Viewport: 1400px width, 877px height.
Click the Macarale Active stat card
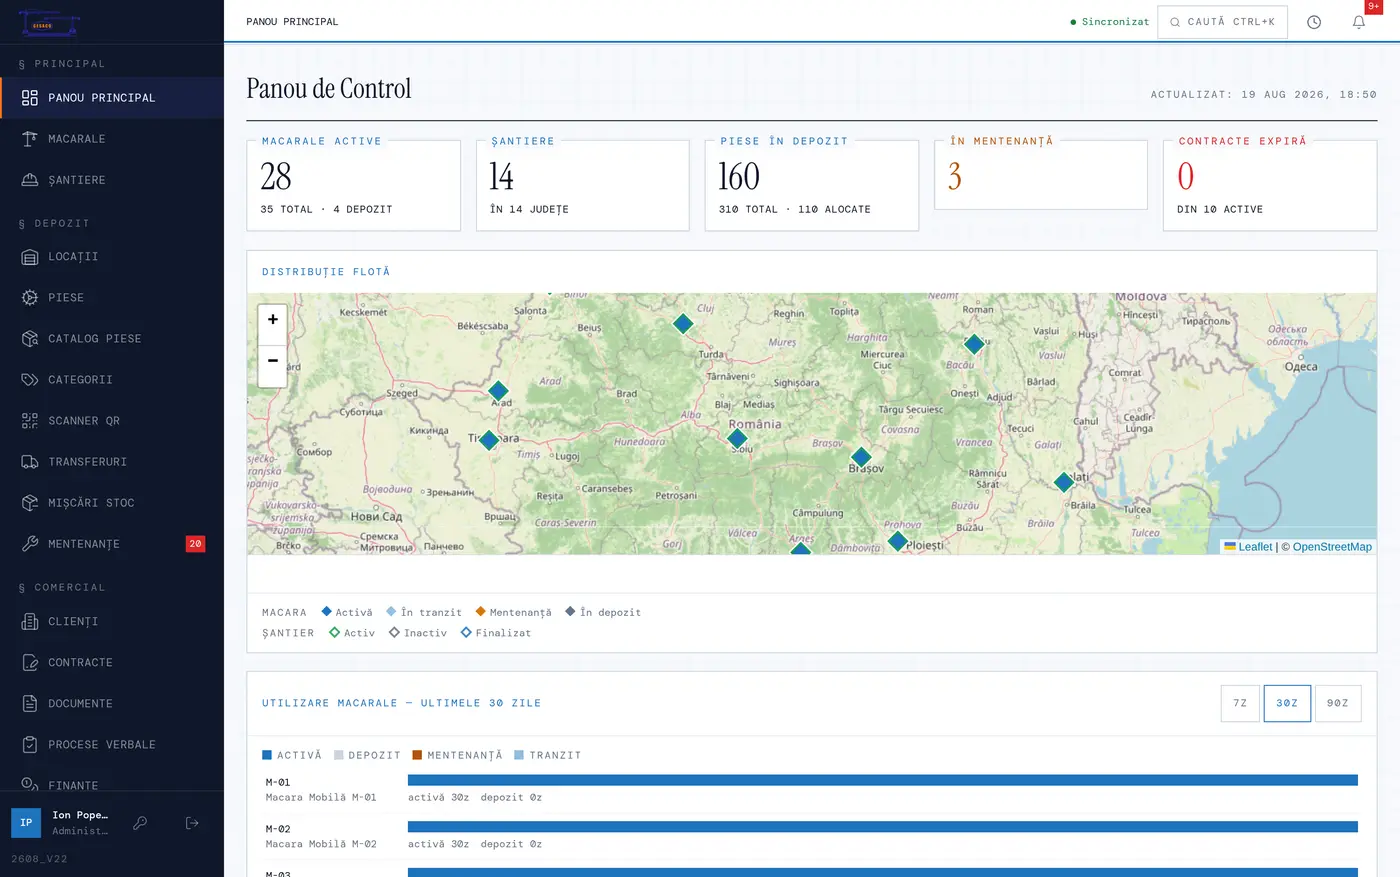[x=354, y=185]
